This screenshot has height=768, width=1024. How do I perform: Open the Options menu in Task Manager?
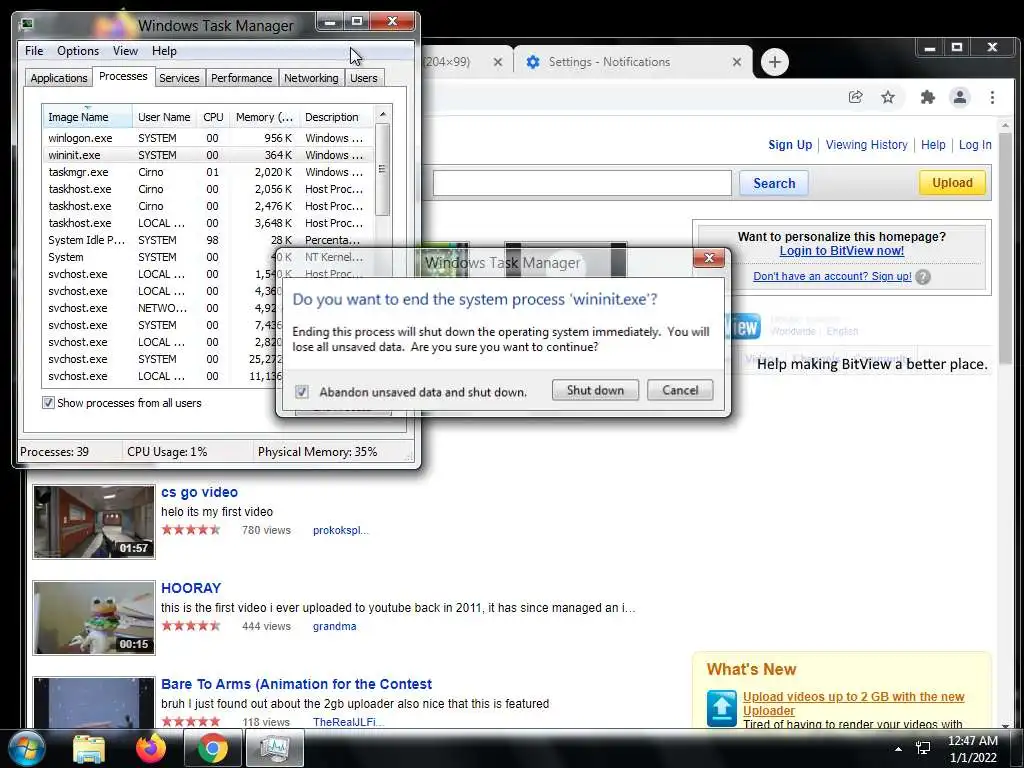(78, 51)
